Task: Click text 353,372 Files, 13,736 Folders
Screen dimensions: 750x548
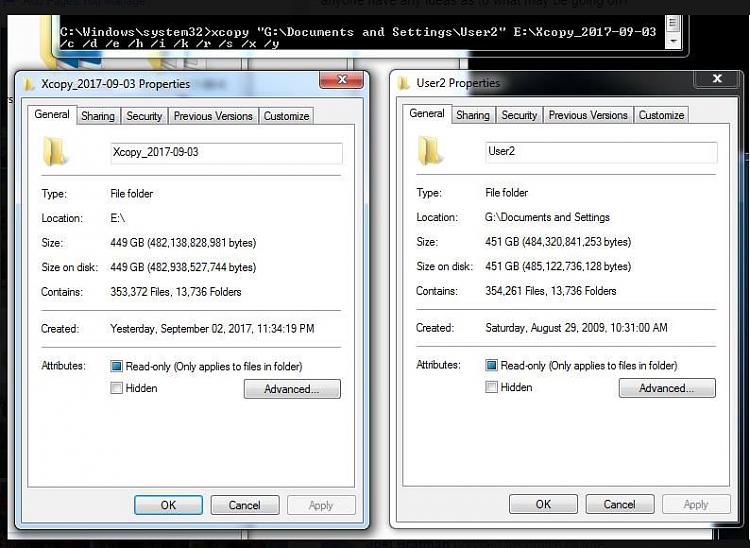Action: tap(176, 292)
